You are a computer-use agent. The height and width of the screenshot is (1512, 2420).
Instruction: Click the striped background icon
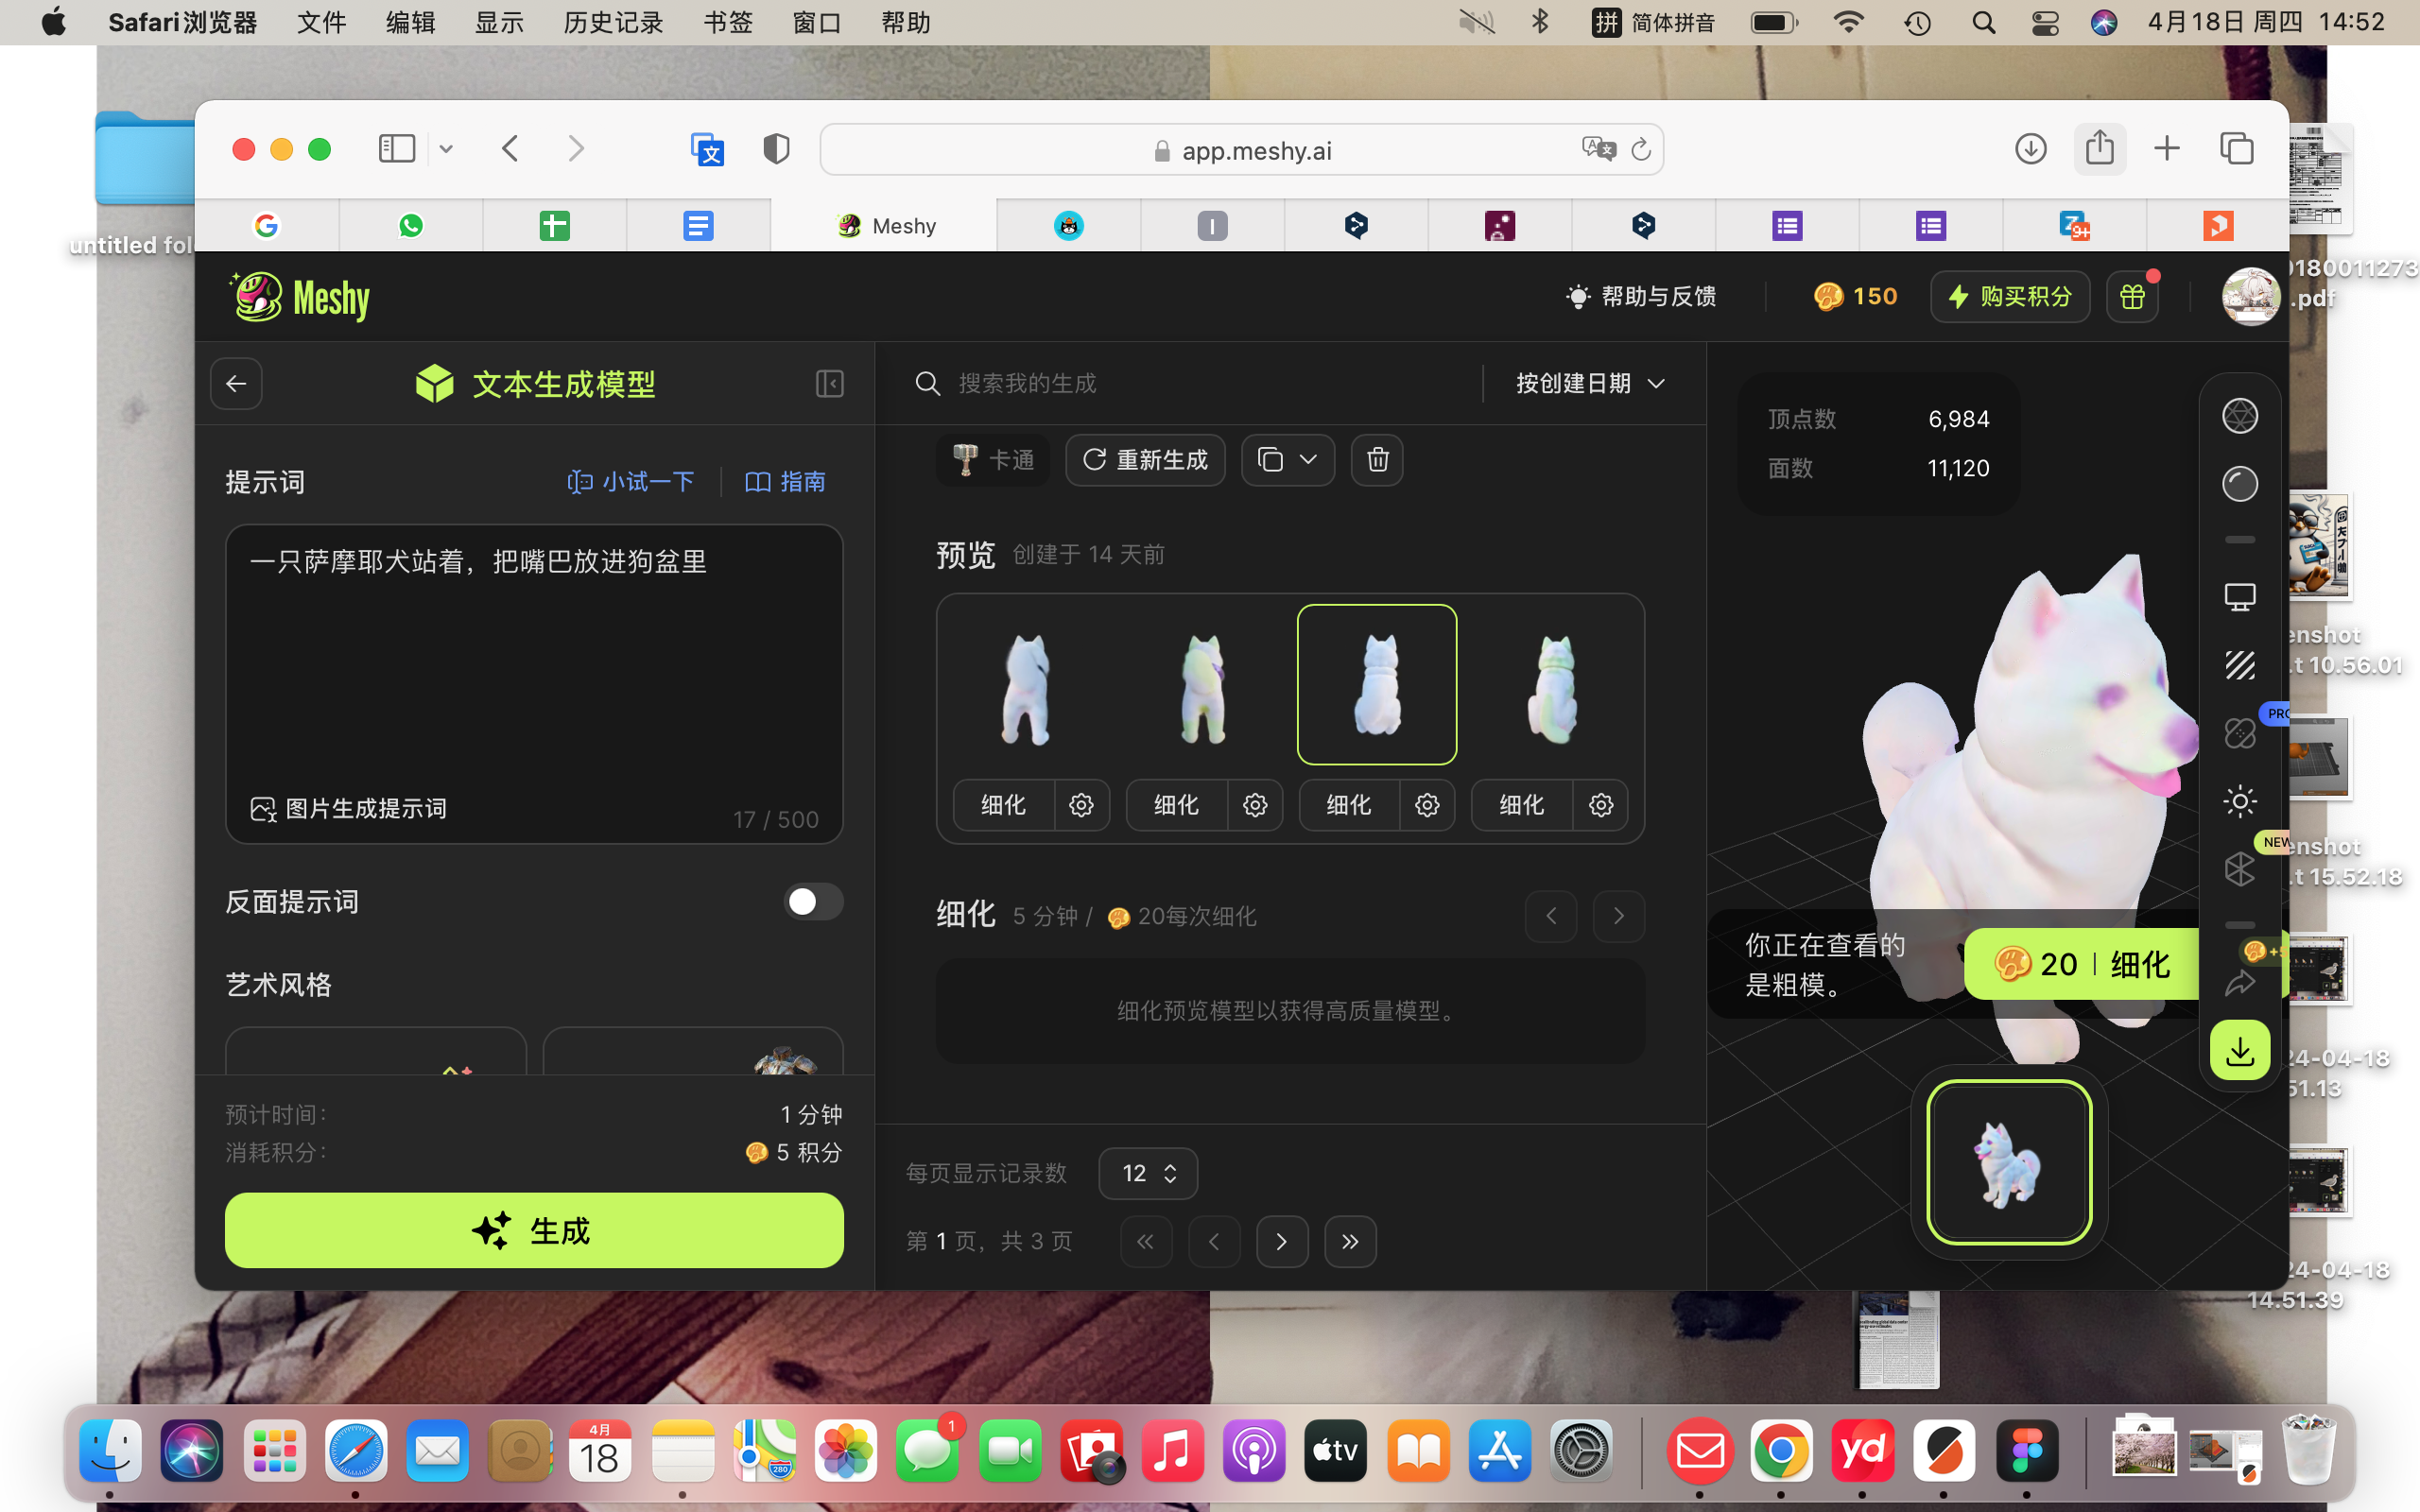pos(2239,665)
